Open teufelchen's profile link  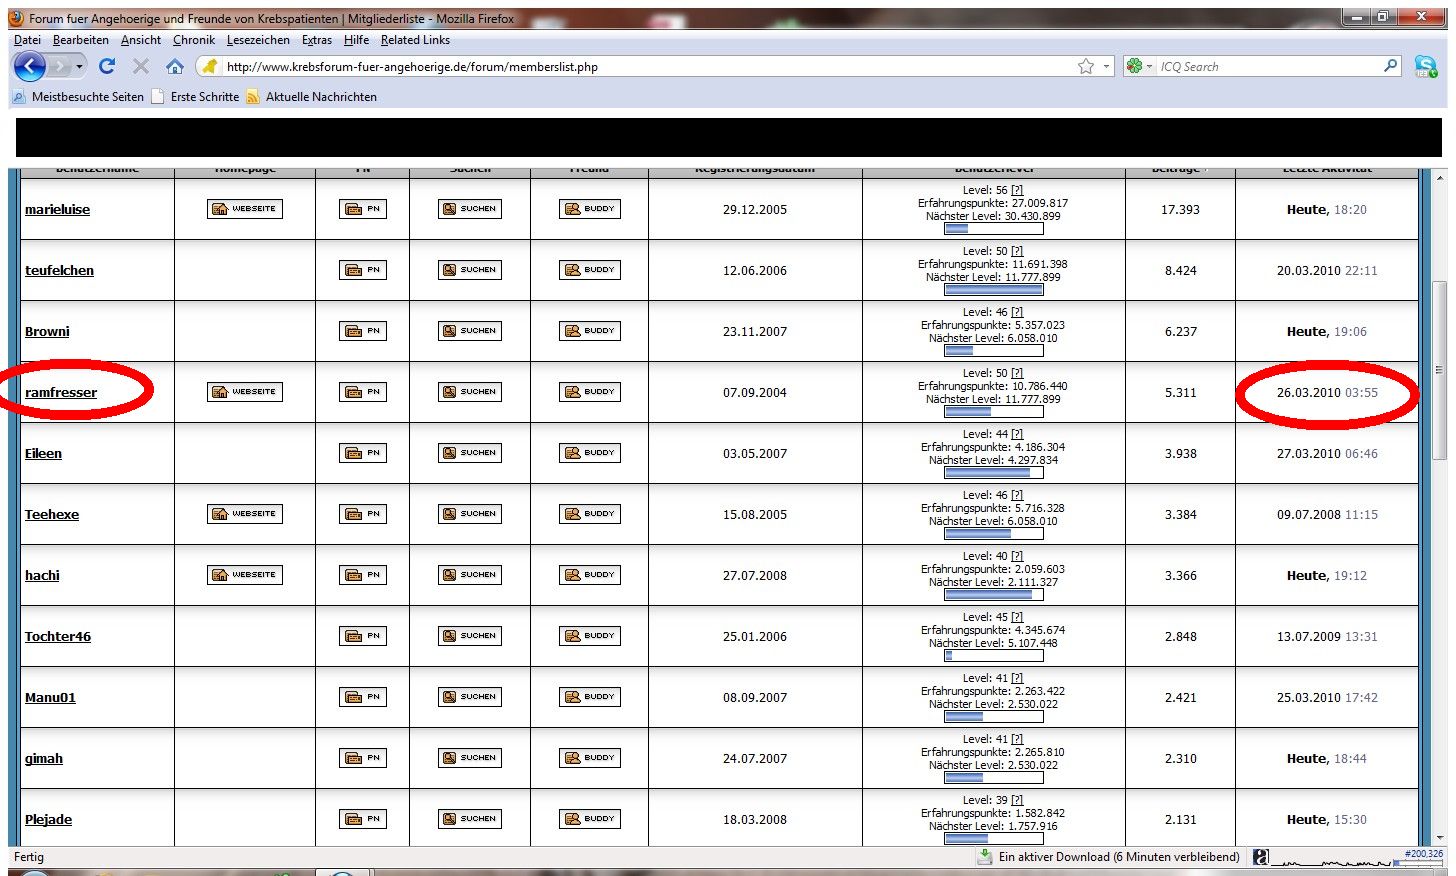[59, 271]
